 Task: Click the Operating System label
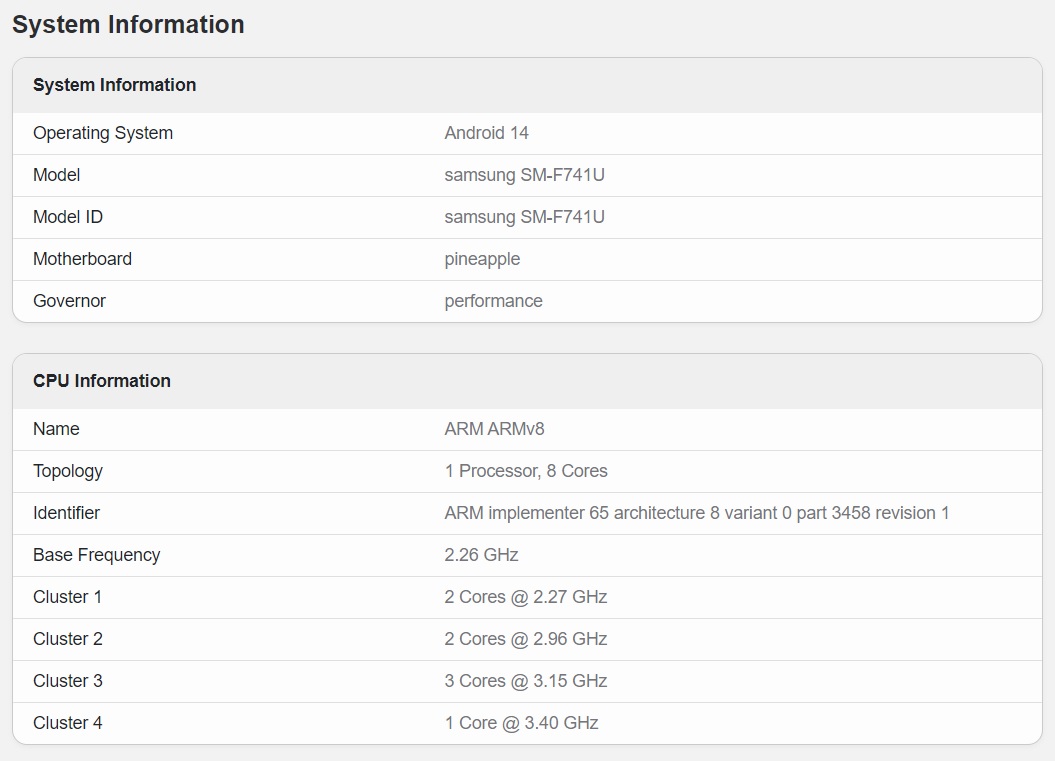103,133
